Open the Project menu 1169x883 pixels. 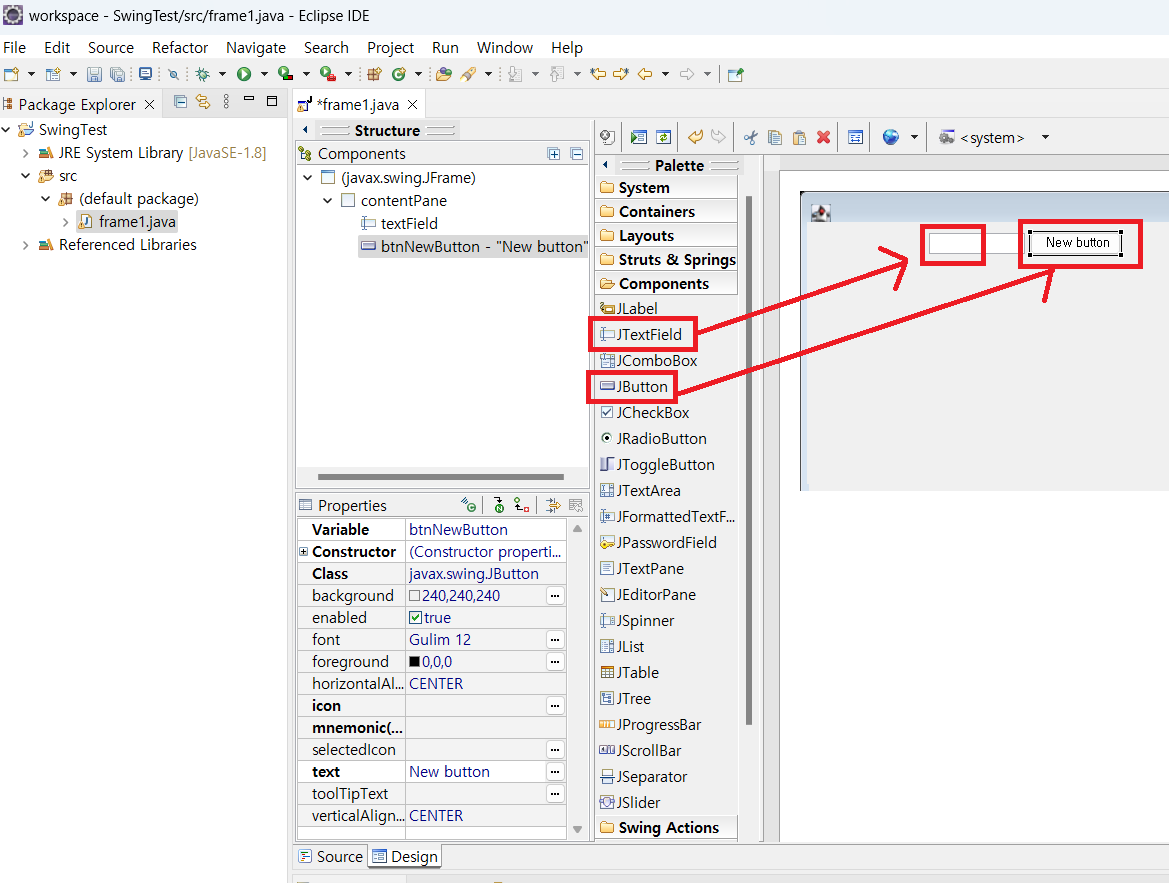pos(390,48)
